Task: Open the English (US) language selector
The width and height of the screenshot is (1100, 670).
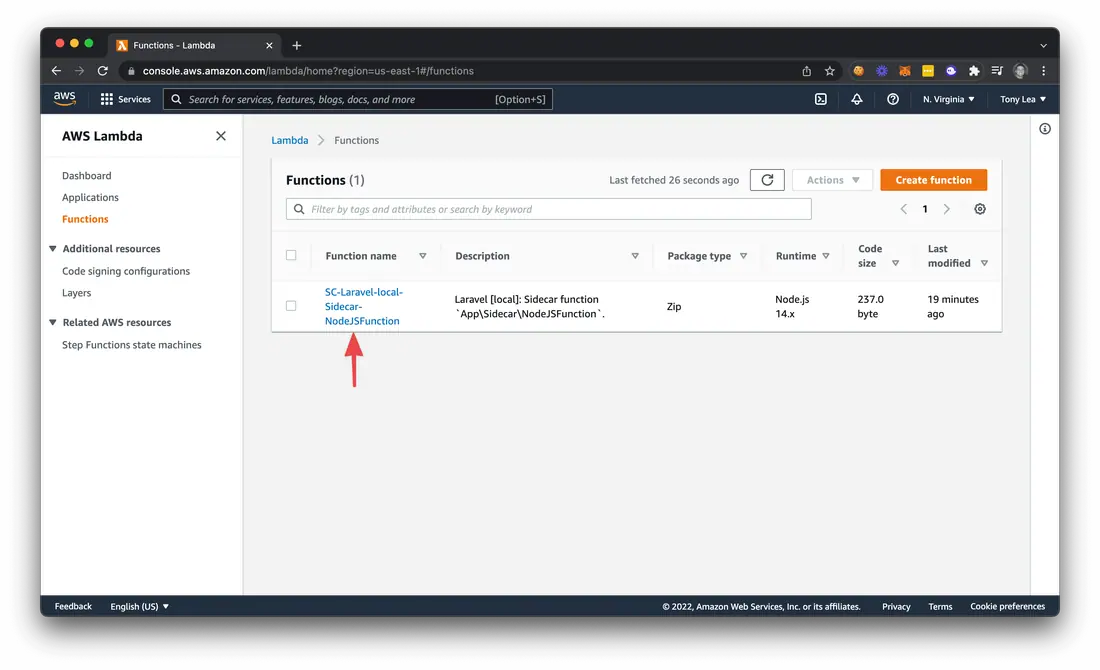Action: coord(140,606)
